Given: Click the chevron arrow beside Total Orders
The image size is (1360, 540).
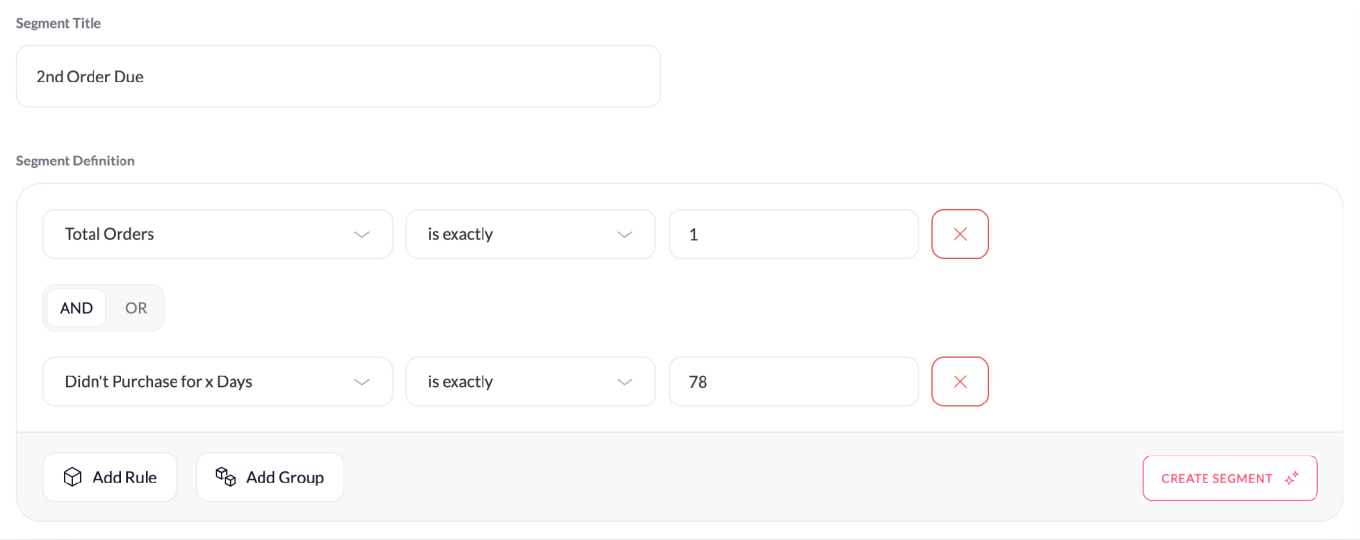Looking at the screenshot, I should point(362,234).
